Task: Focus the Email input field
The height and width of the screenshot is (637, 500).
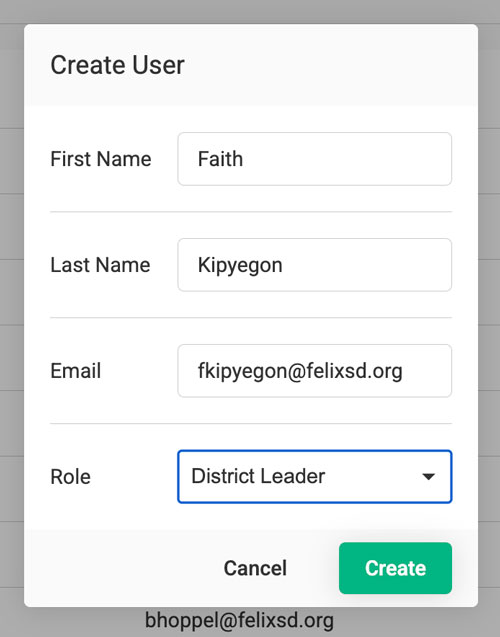Action: click(314, 371)
